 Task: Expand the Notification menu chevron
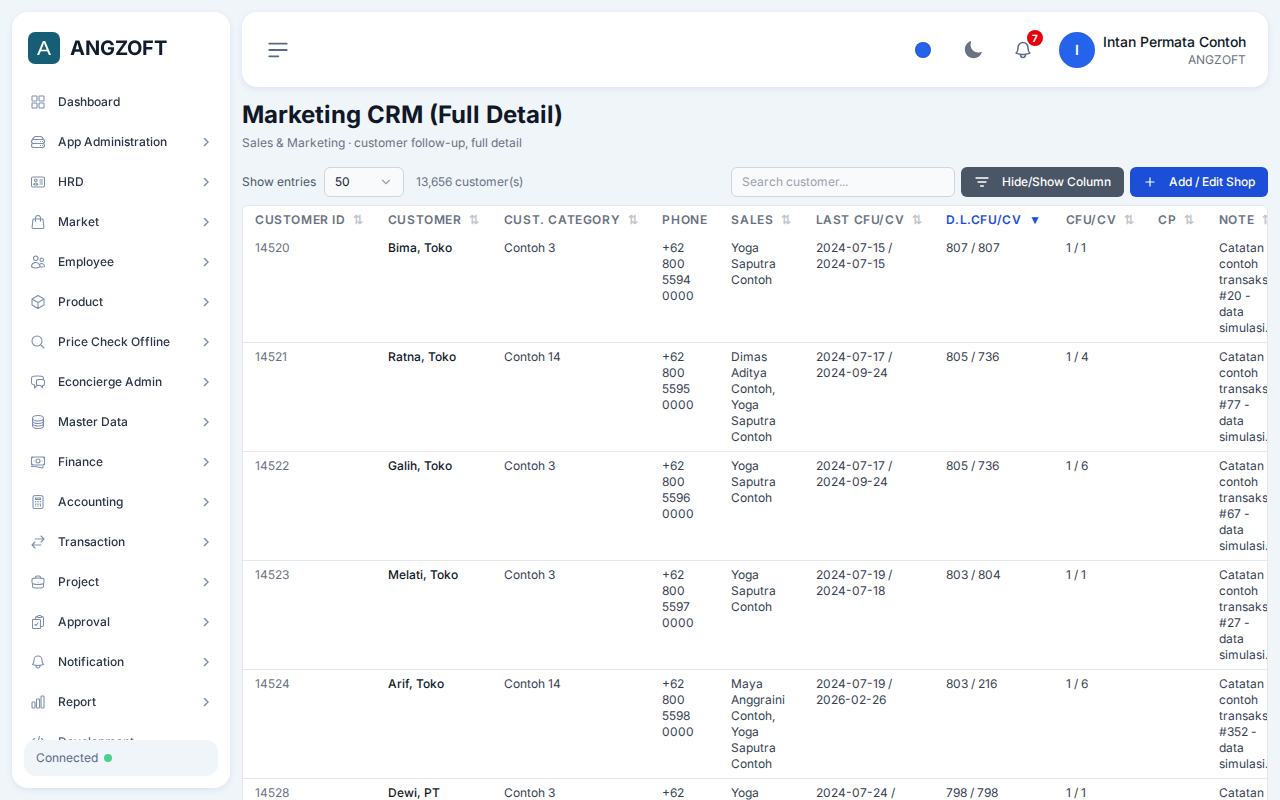pyautogui.click(x=206, y=662)
